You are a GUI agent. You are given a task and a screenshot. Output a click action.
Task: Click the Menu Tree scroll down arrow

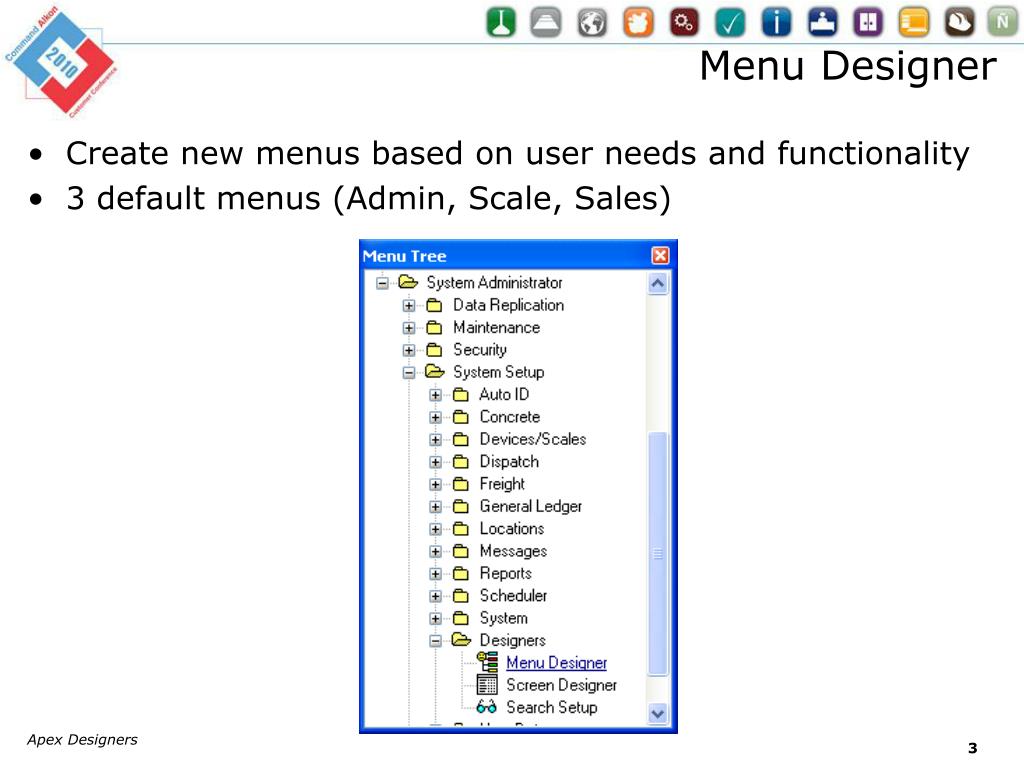tap(658, 714)
